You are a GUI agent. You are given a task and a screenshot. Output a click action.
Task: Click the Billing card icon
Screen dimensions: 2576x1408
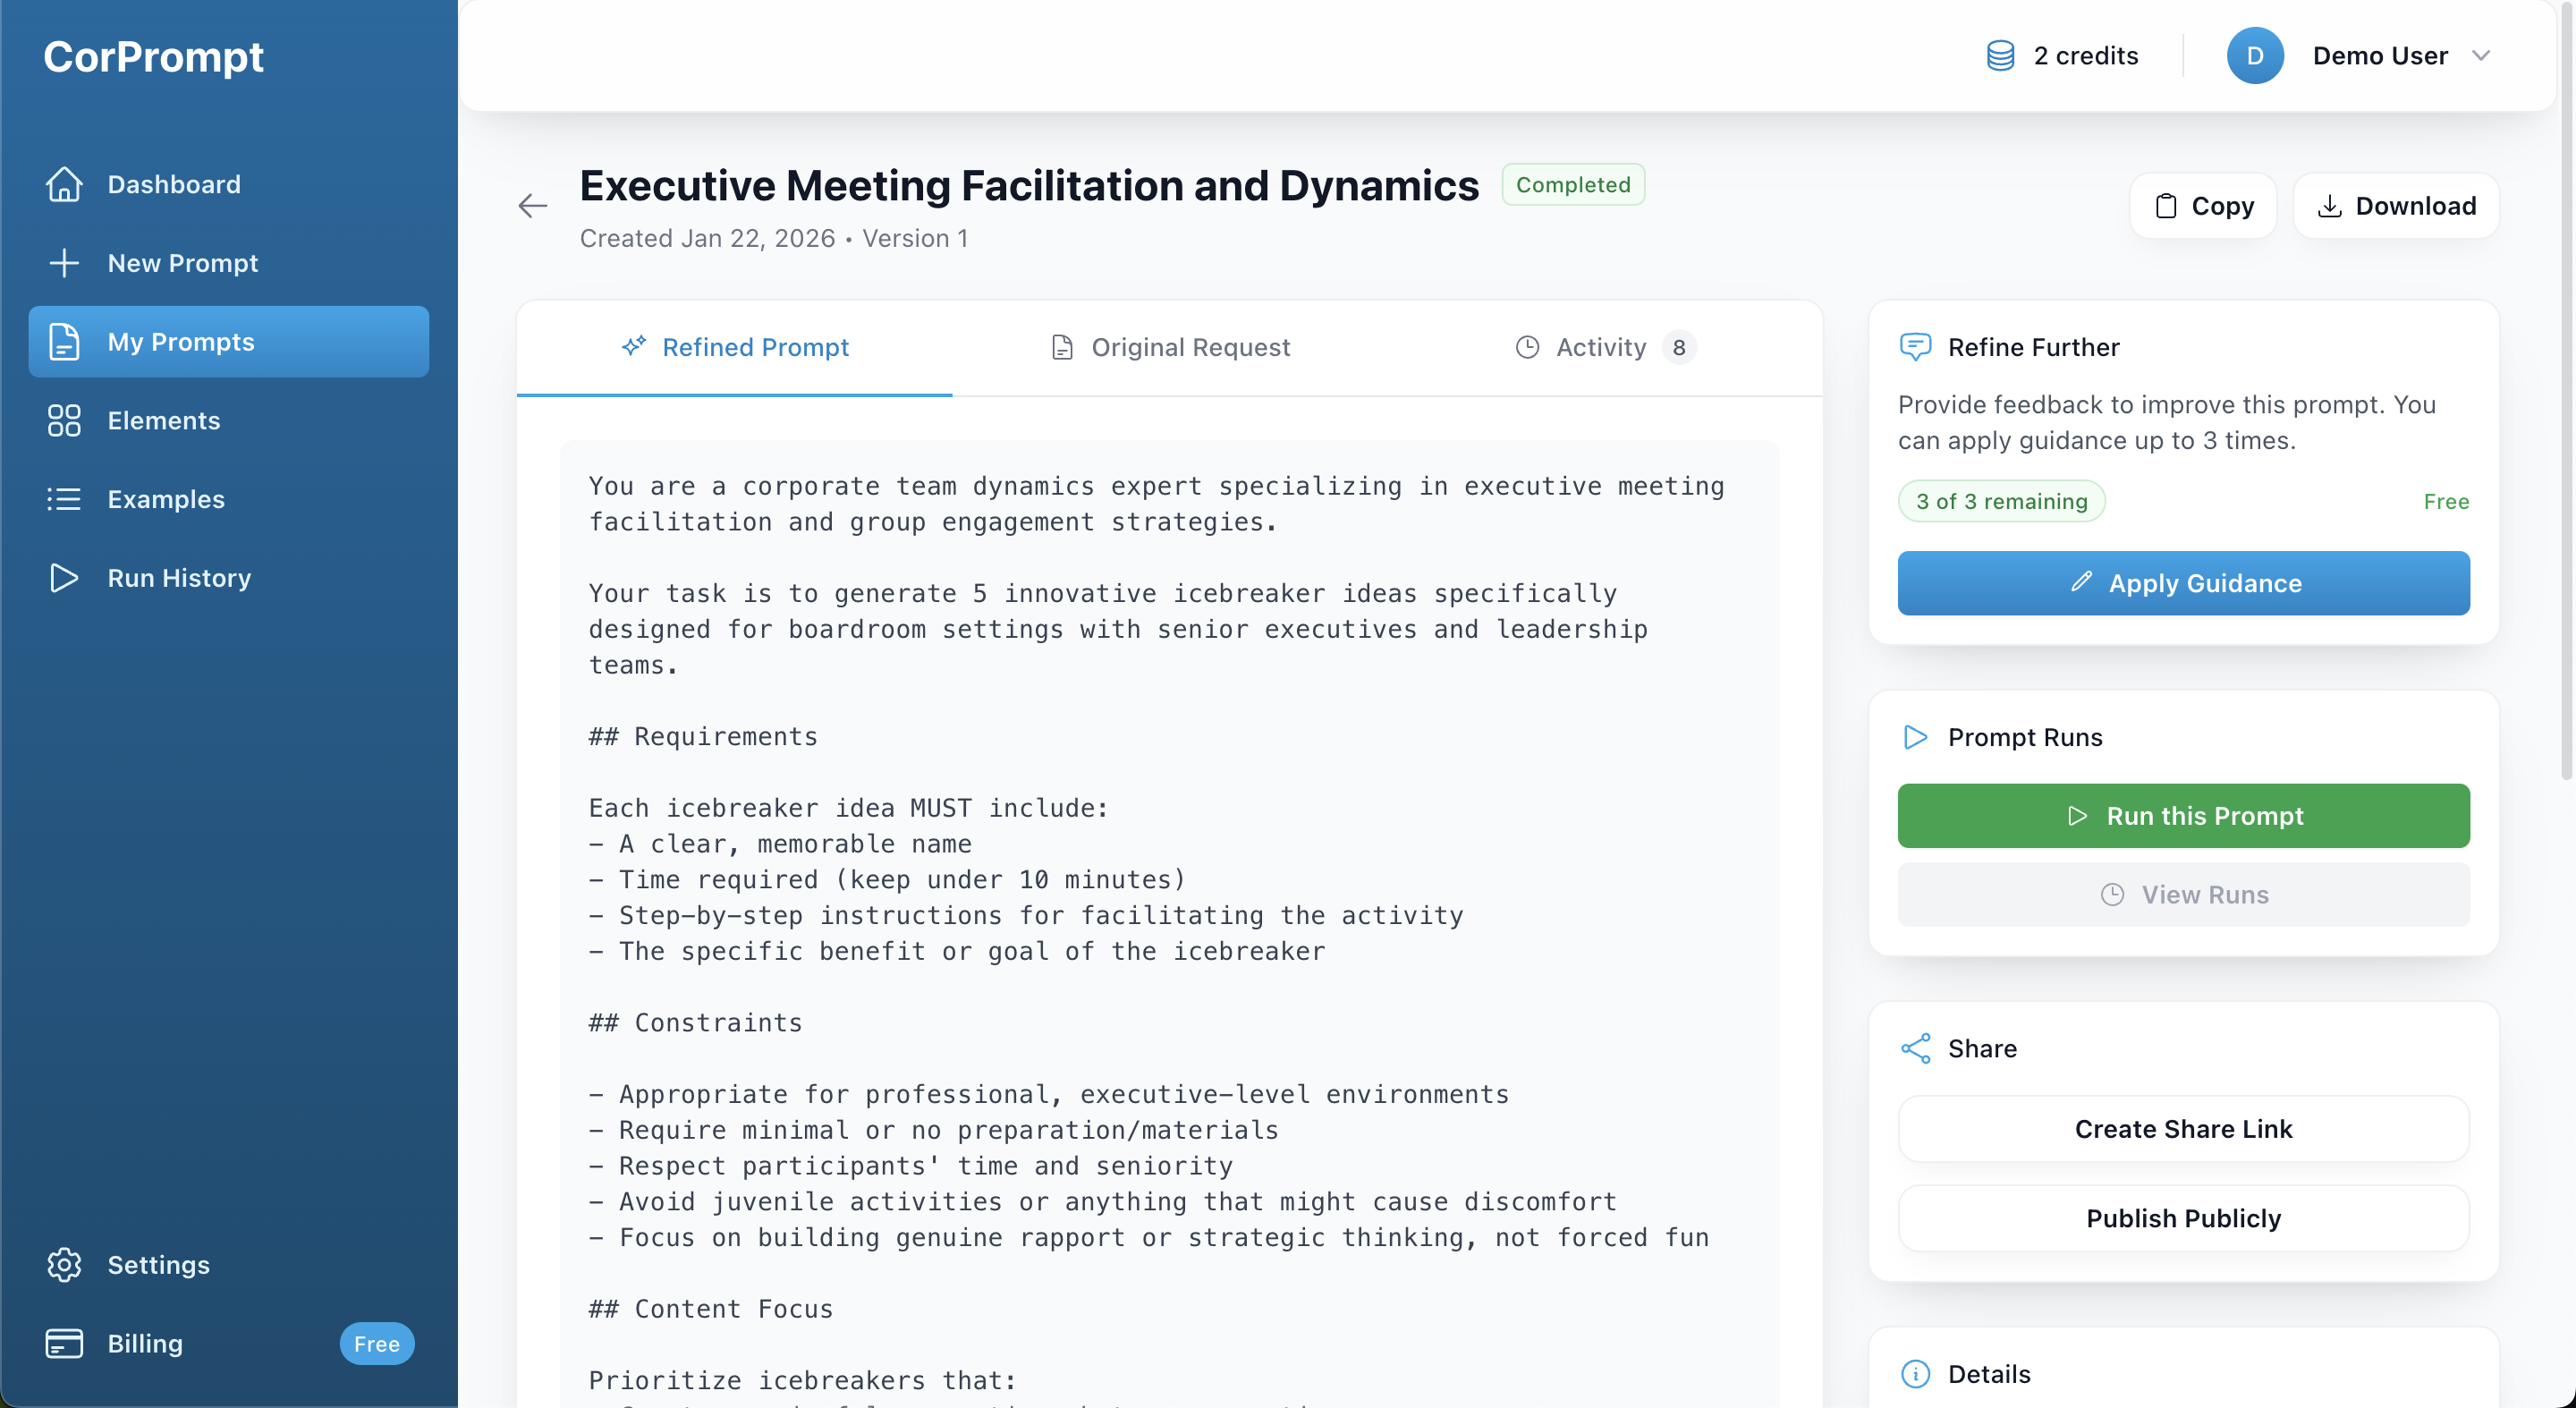point(64,1343)
